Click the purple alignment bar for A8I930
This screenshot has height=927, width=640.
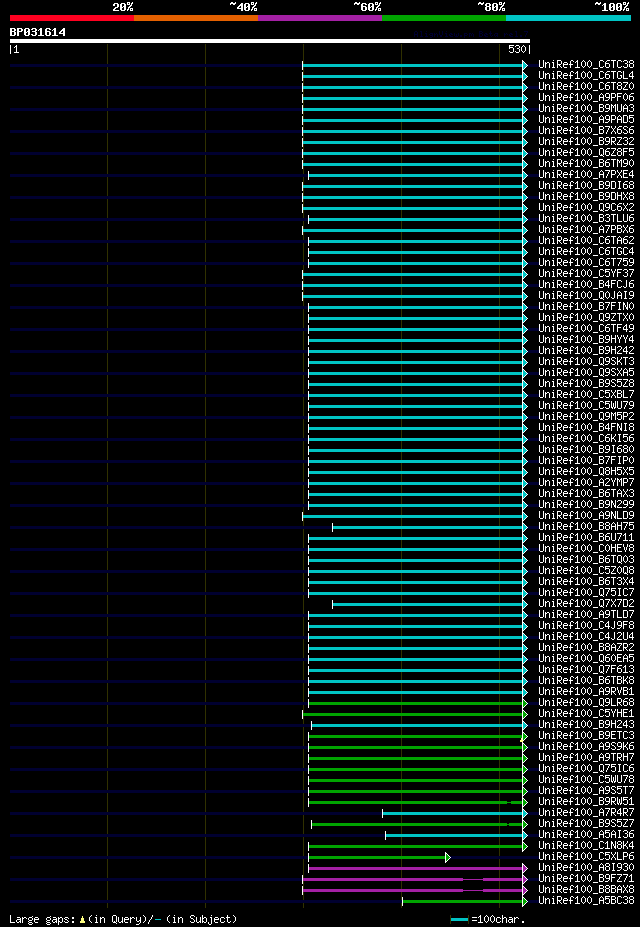click(417, 868)
